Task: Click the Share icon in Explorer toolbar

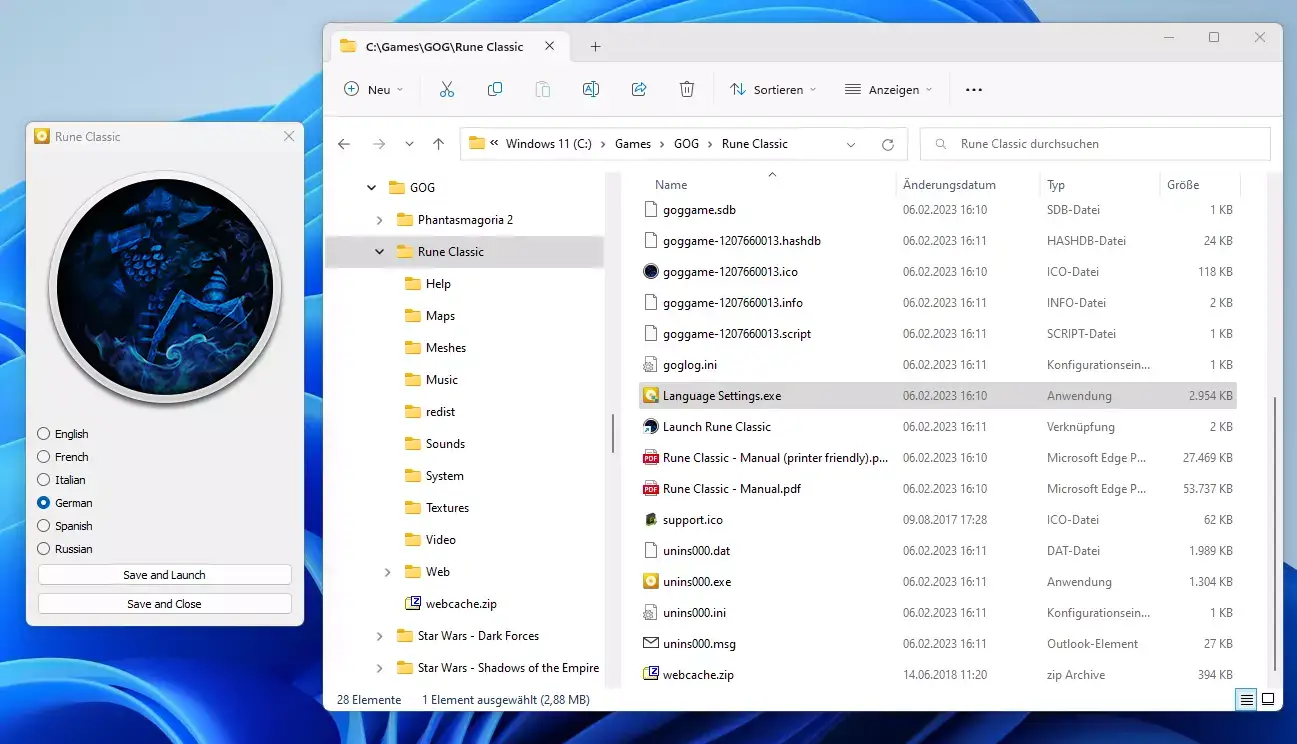Action: click(x=639, y=89)
